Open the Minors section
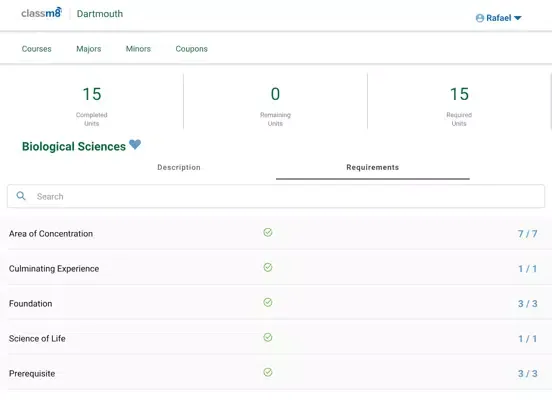The width and height of the screenshot is (552, 414). pyautogui.click(x=138, y=49)
